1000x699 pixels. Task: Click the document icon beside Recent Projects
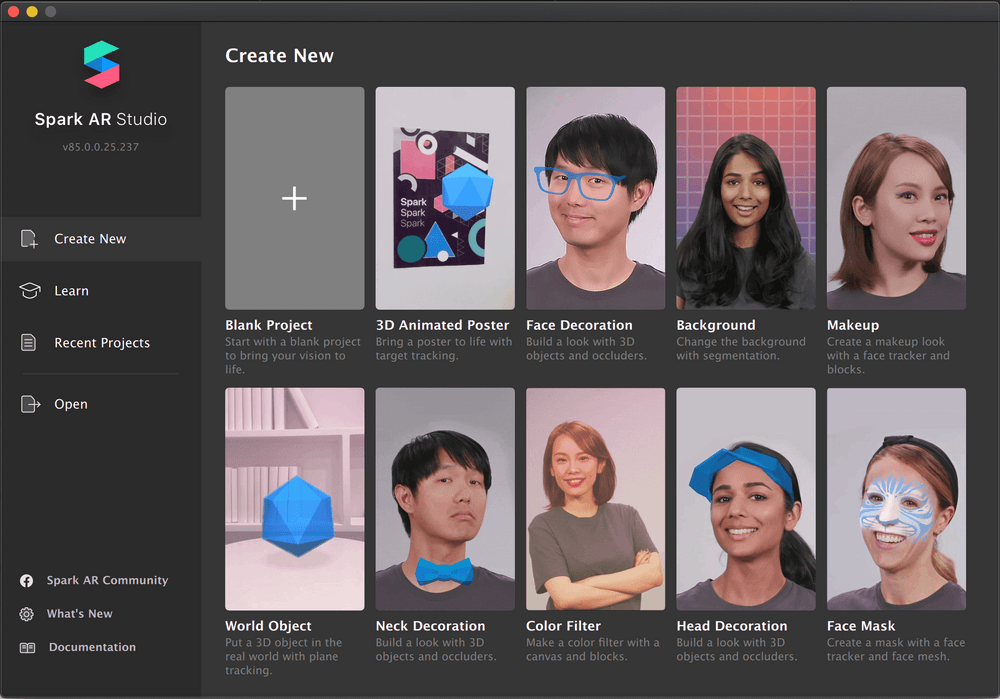coord(29,342)
